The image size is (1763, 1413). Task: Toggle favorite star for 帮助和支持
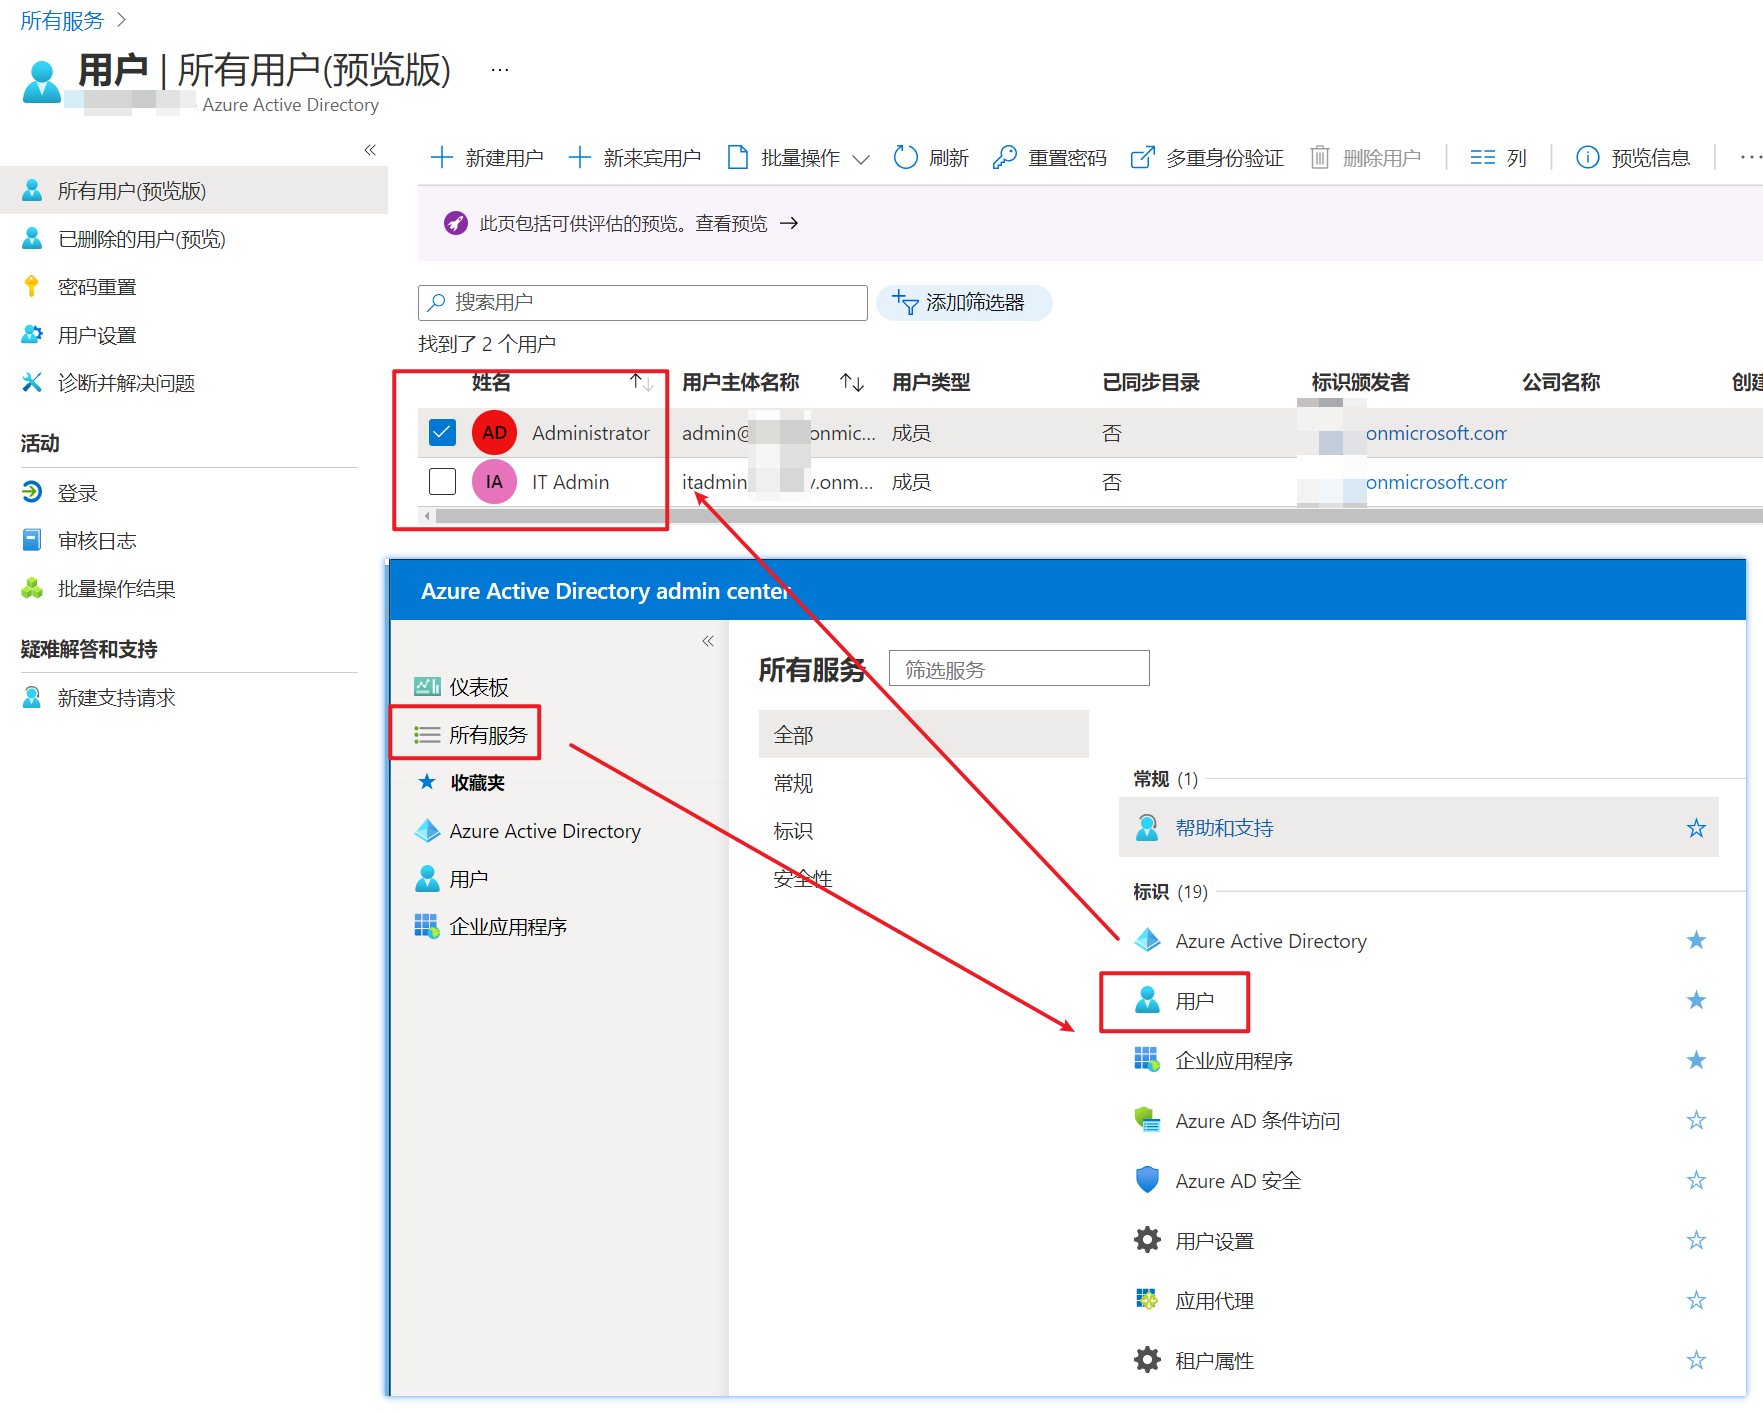pos(1696,829)
